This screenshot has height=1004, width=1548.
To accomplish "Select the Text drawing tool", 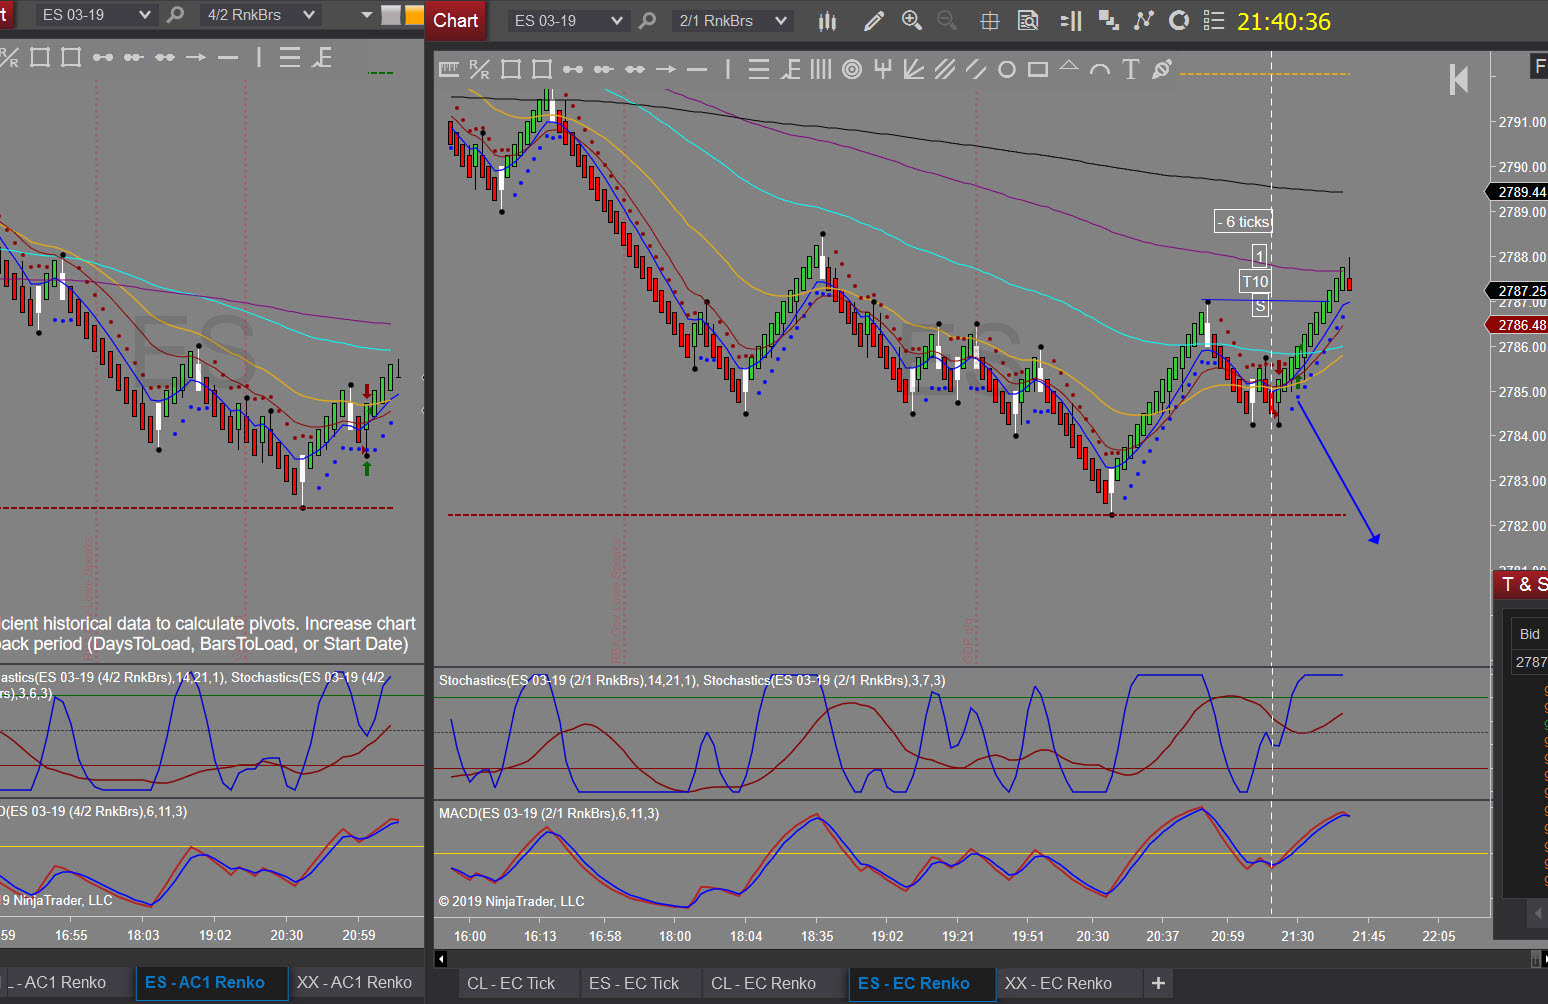I will 1131,69.
